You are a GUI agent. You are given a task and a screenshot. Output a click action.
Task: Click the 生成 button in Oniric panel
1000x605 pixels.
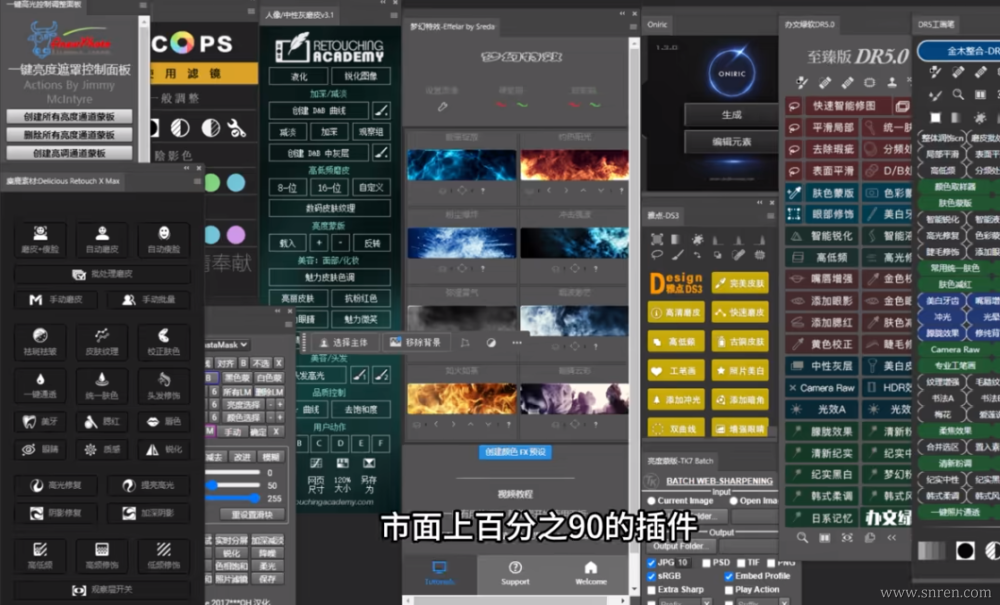pyautogui.click(x=731, y=115)
